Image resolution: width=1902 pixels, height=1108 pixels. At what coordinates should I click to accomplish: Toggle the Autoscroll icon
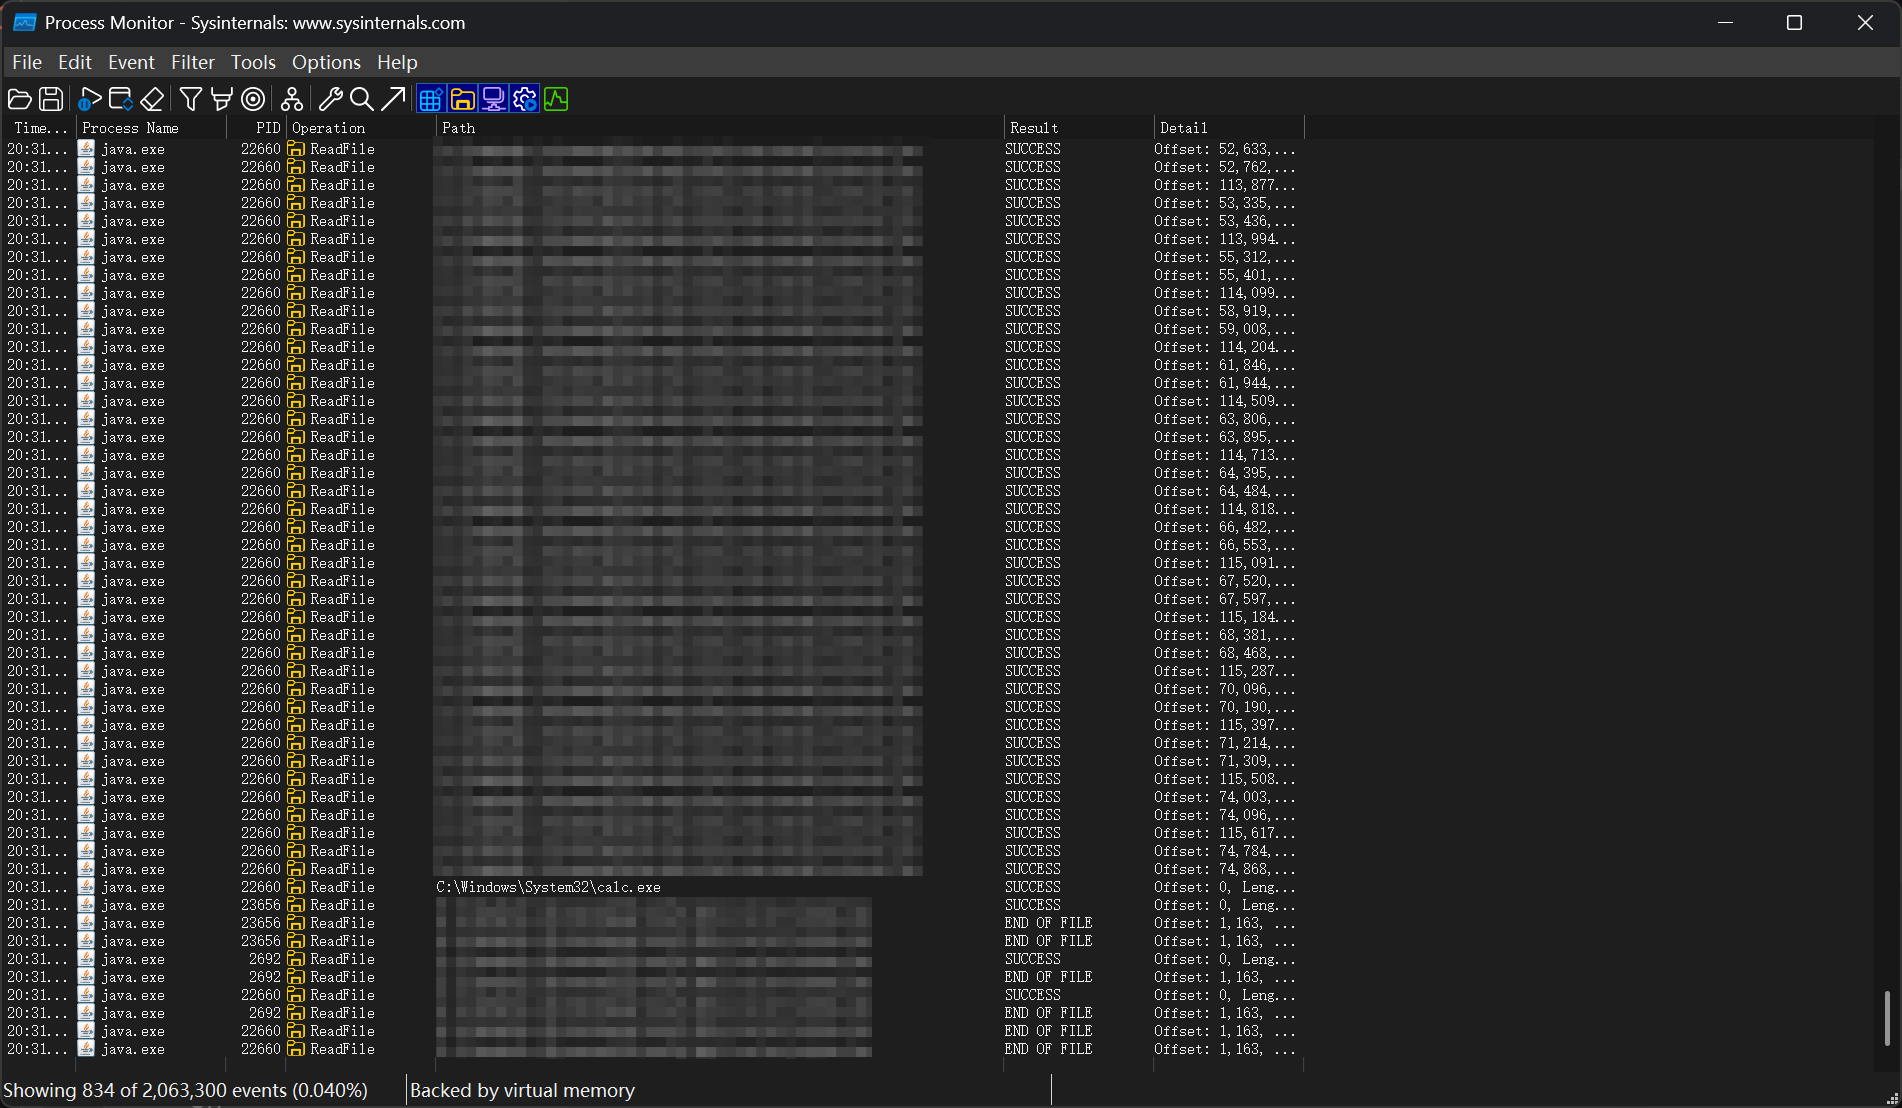[x=121, y=99]
